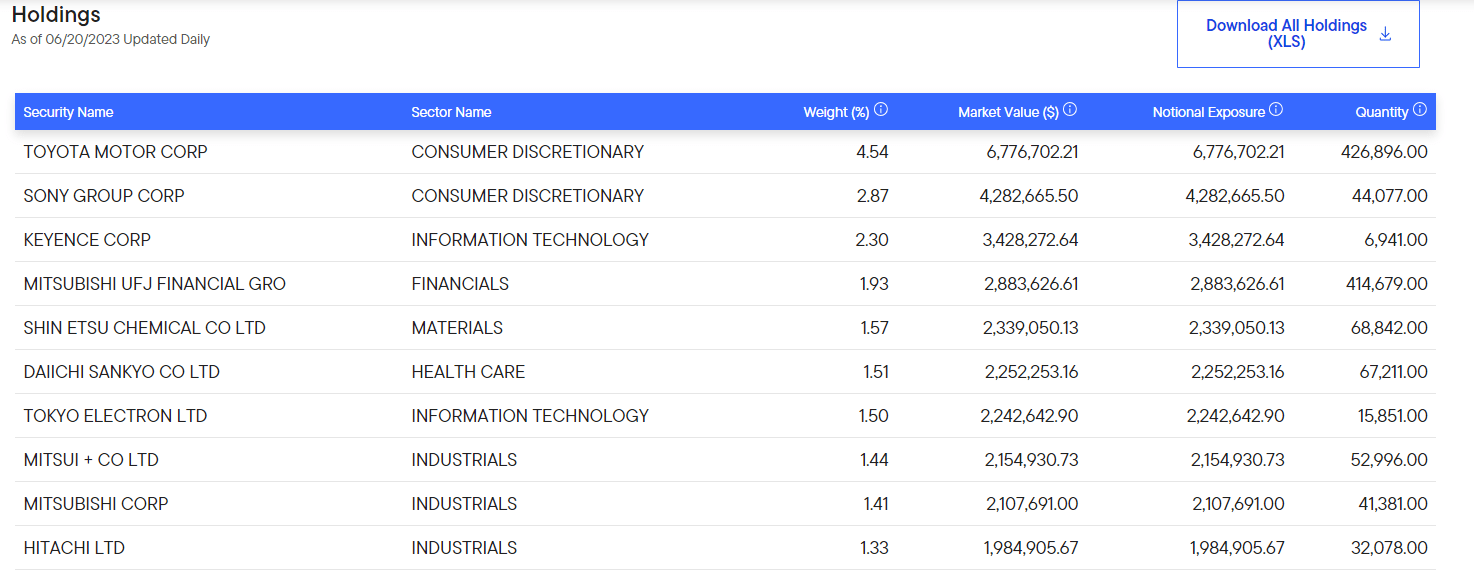Select TOKYO ELECTRON LTD holding

pos(115,416)
